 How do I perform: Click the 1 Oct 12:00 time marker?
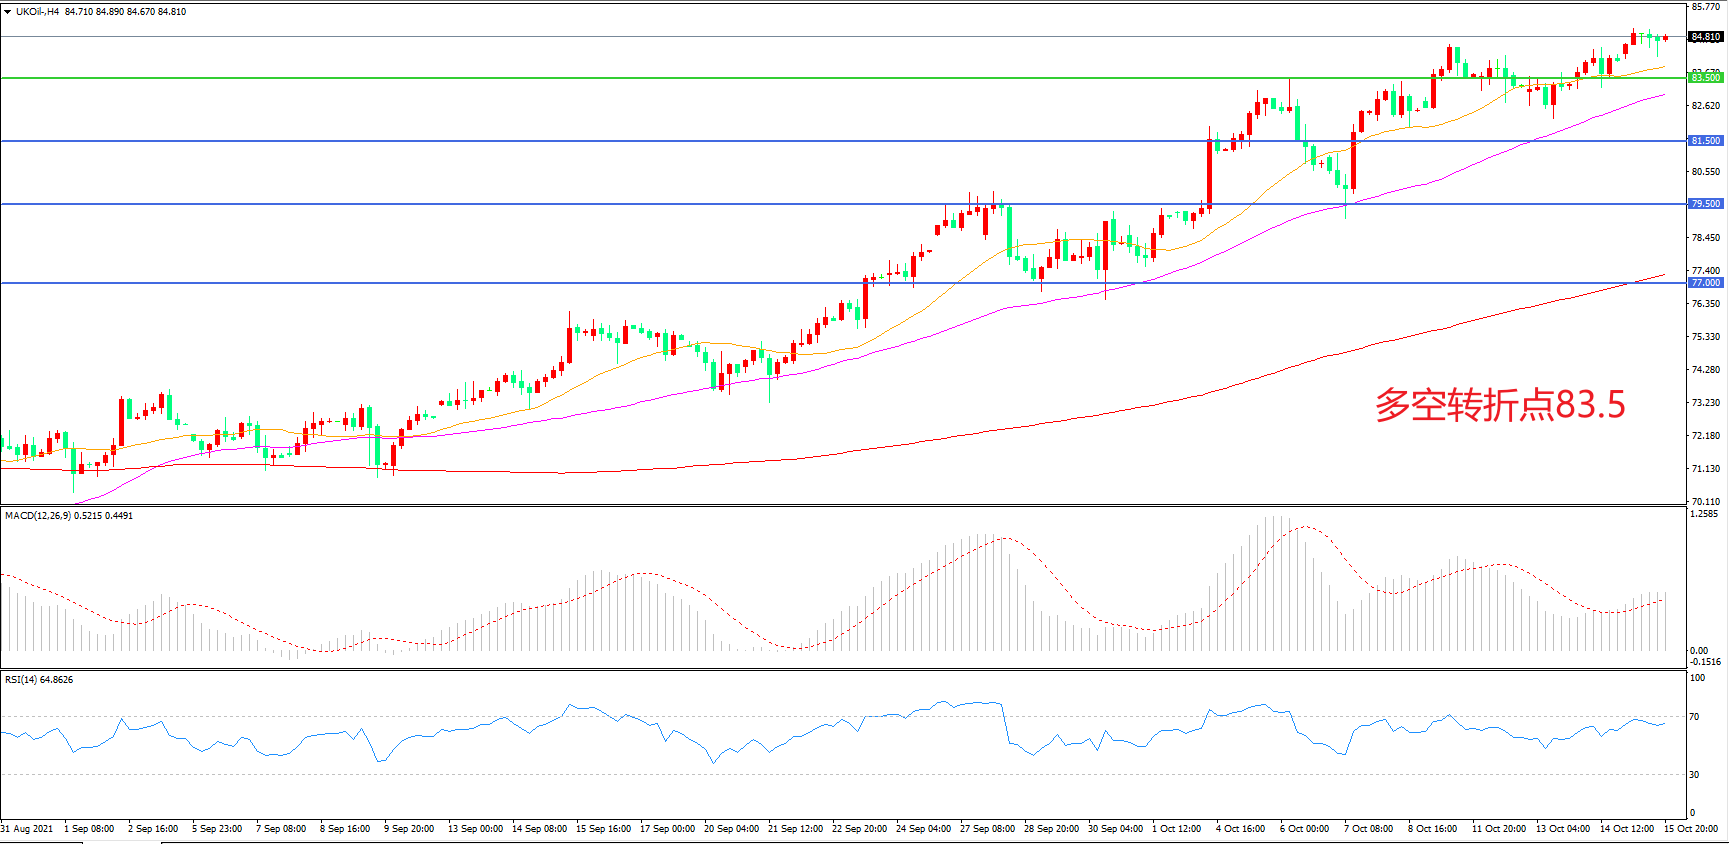(1176, 829)
